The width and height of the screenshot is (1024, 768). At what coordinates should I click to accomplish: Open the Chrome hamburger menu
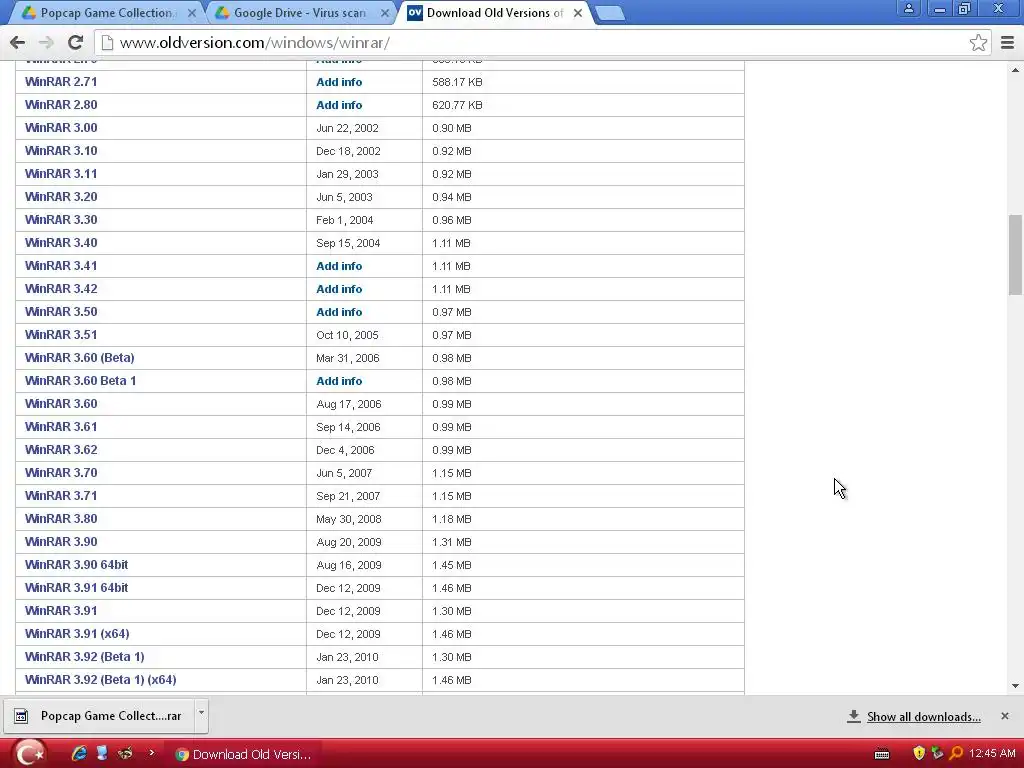pos(1007,42)
